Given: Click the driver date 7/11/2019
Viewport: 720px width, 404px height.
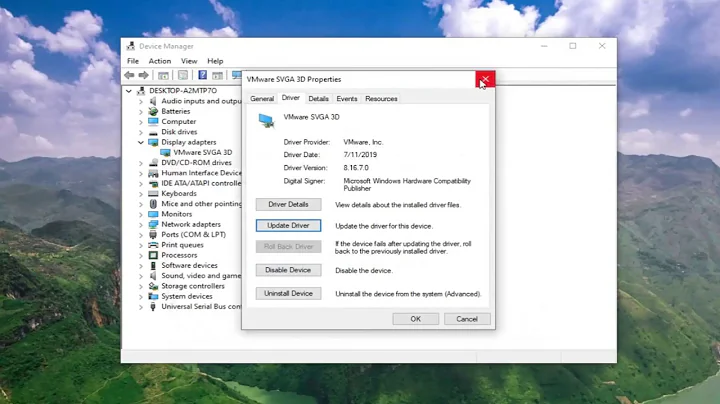Looking at the screenshot, I should tap(360, 155).
